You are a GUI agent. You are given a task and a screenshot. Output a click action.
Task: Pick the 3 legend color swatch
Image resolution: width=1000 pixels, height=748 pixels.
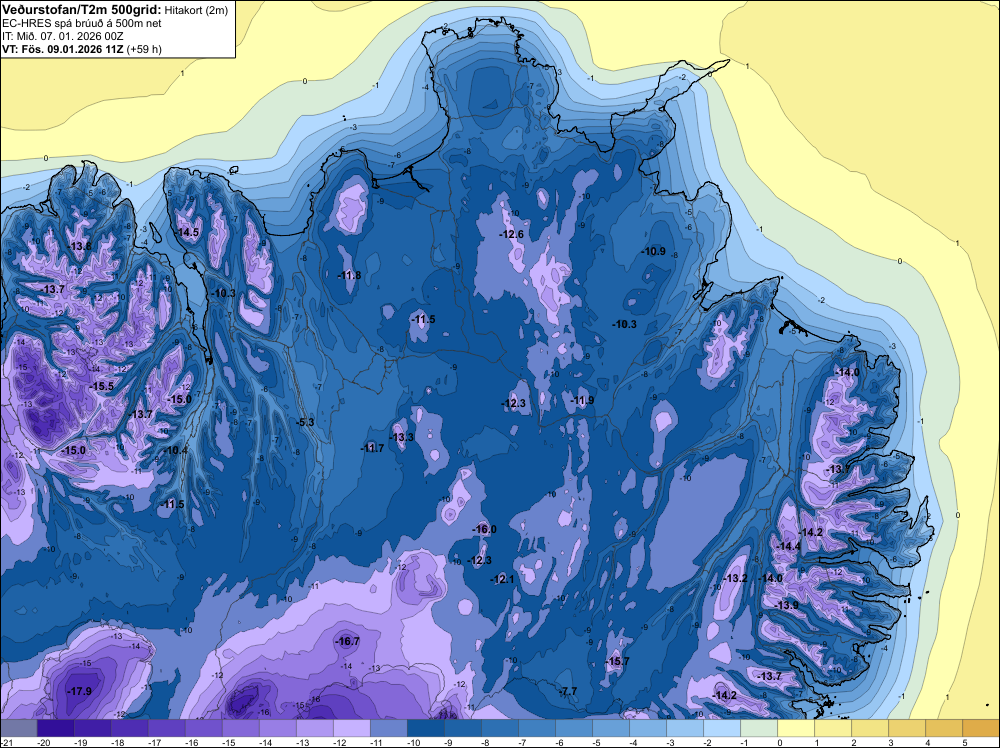coord(907,728)
